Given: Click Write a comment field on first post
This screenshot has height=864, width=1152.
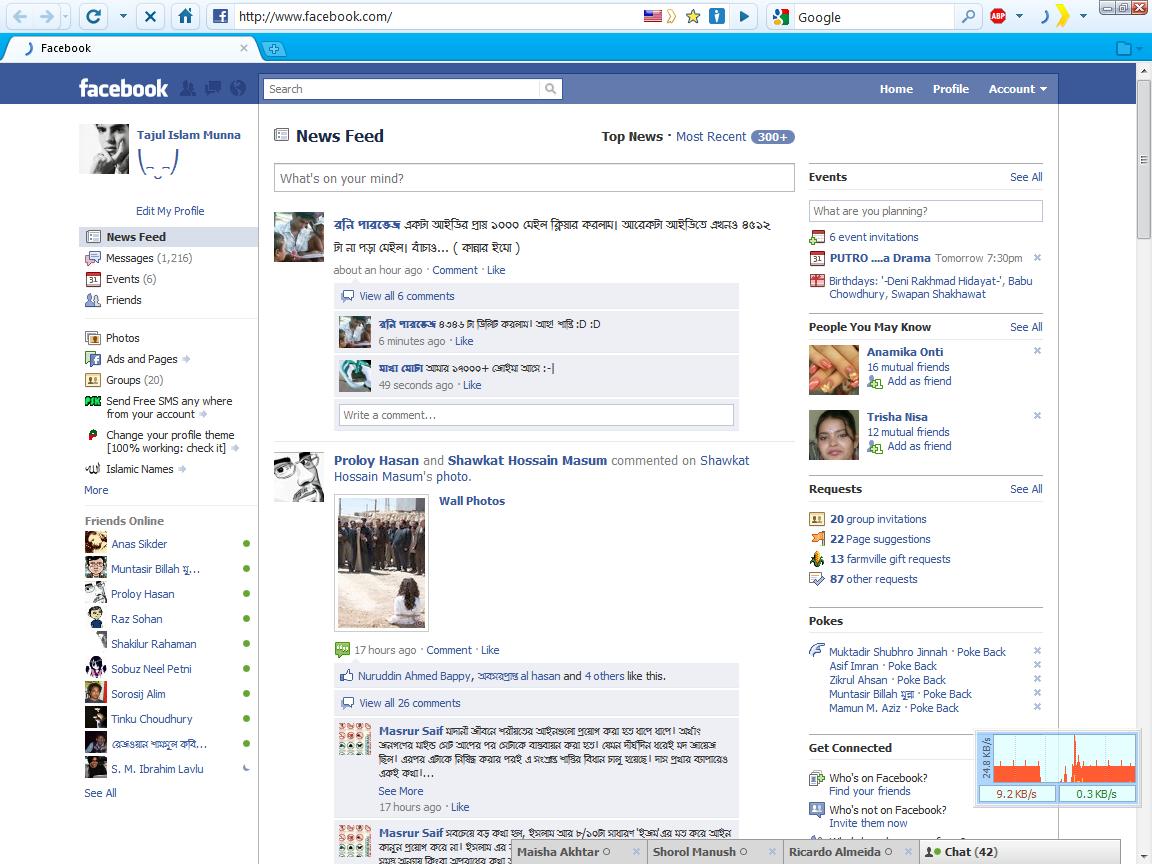Looking at the screenshot, I should coord(536,415).
